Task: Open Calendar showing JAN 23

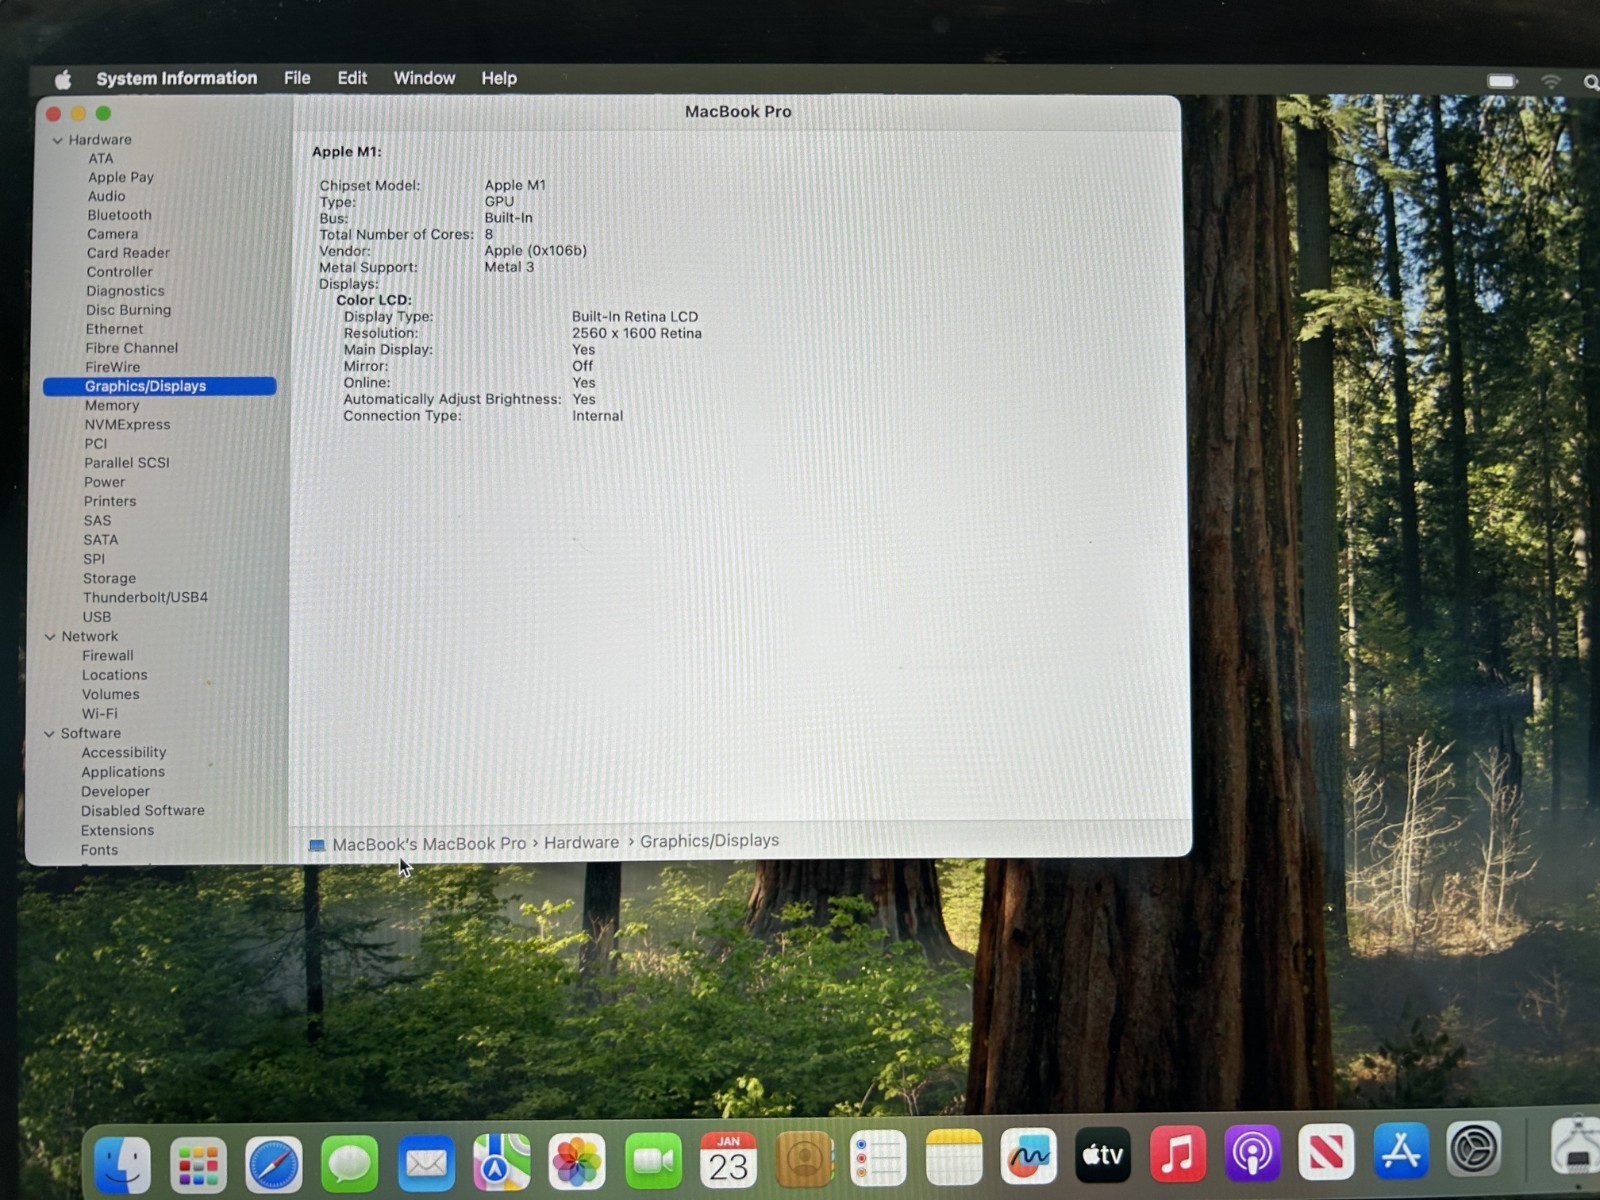Action: tap(728, 1160)
